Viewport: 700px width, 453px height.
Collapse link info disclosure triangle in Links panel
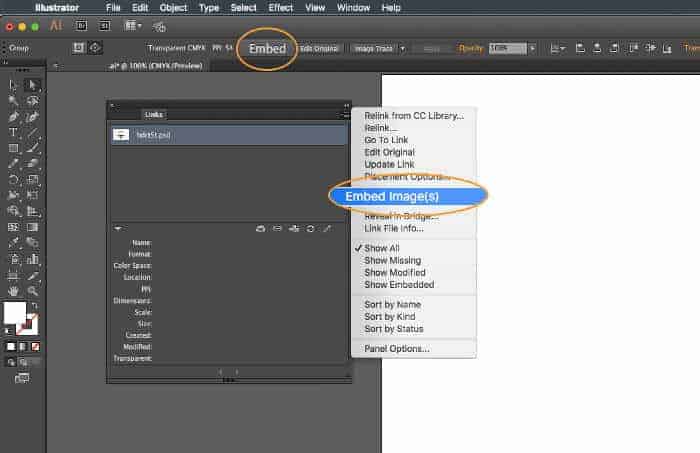click(x=117, y=229)
